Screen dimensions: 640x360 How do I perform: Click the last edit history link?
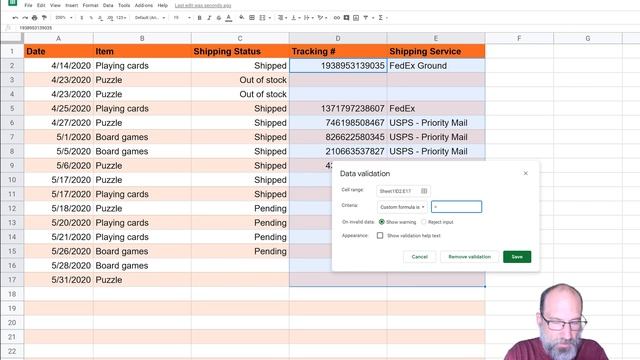pyautogui.click(x=203, y=5)
